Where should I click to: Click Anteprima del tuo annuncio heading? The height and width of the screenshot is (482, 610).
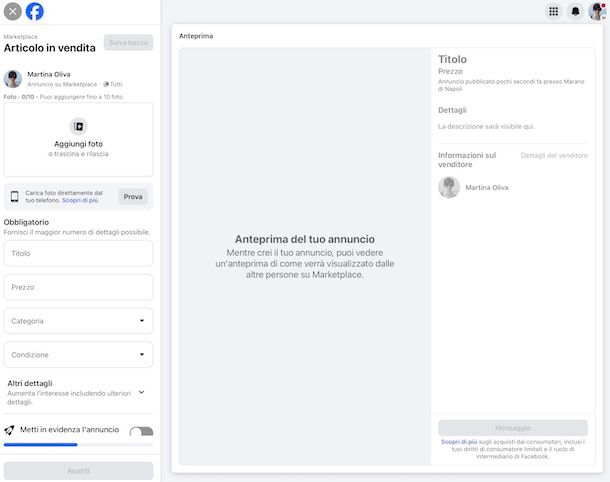click(x=305, y=239)
